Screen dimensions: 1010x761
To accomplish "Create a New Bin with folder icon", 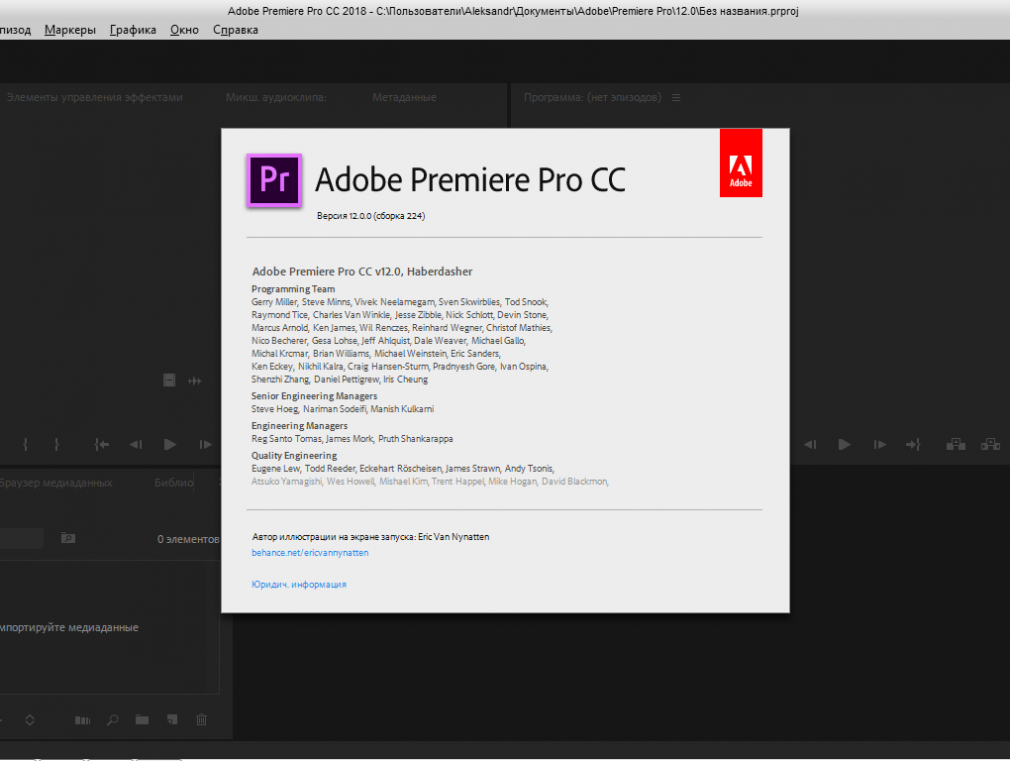I will (x=142, y=720).
